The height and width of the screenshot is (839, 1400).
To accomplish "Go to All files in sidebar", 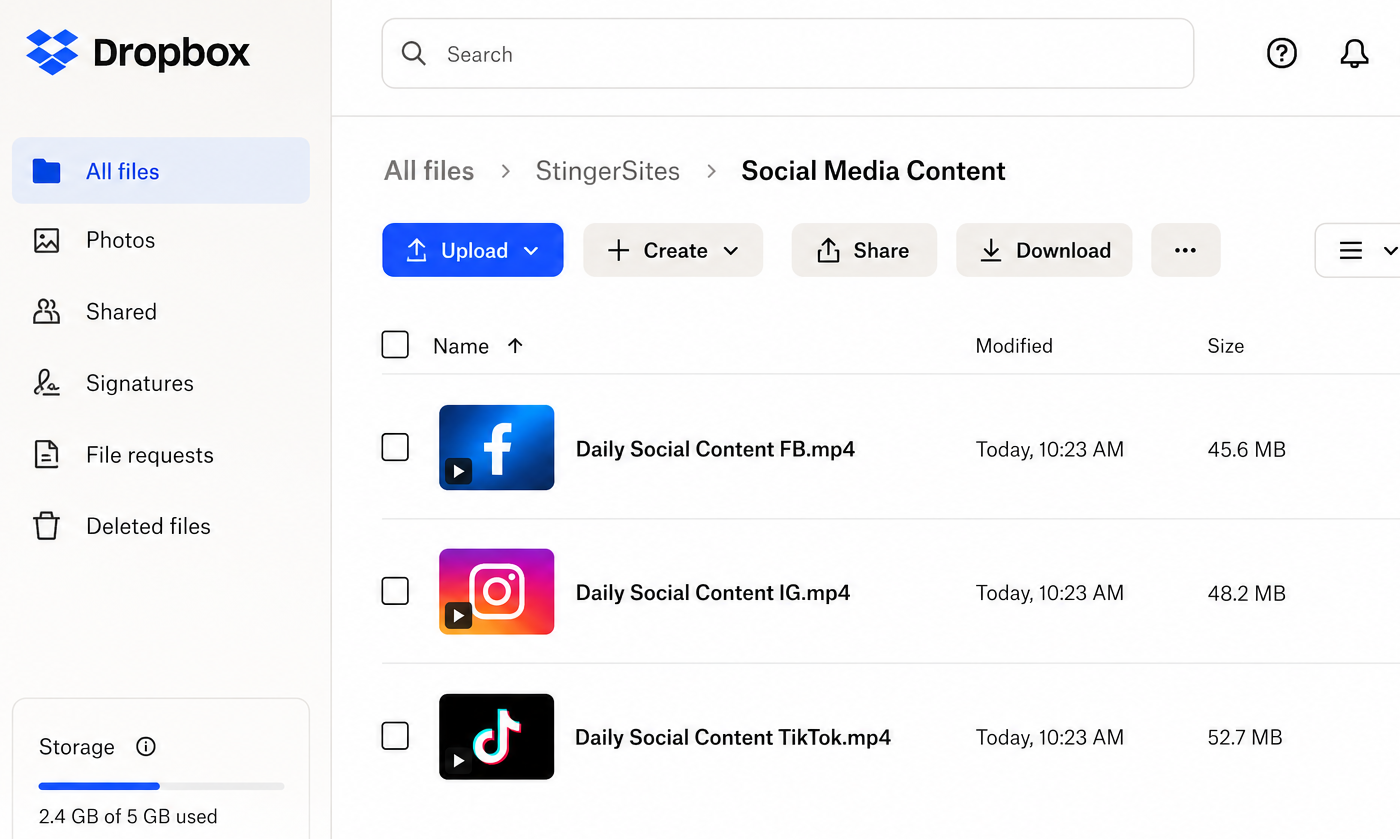I will [161, 171].
